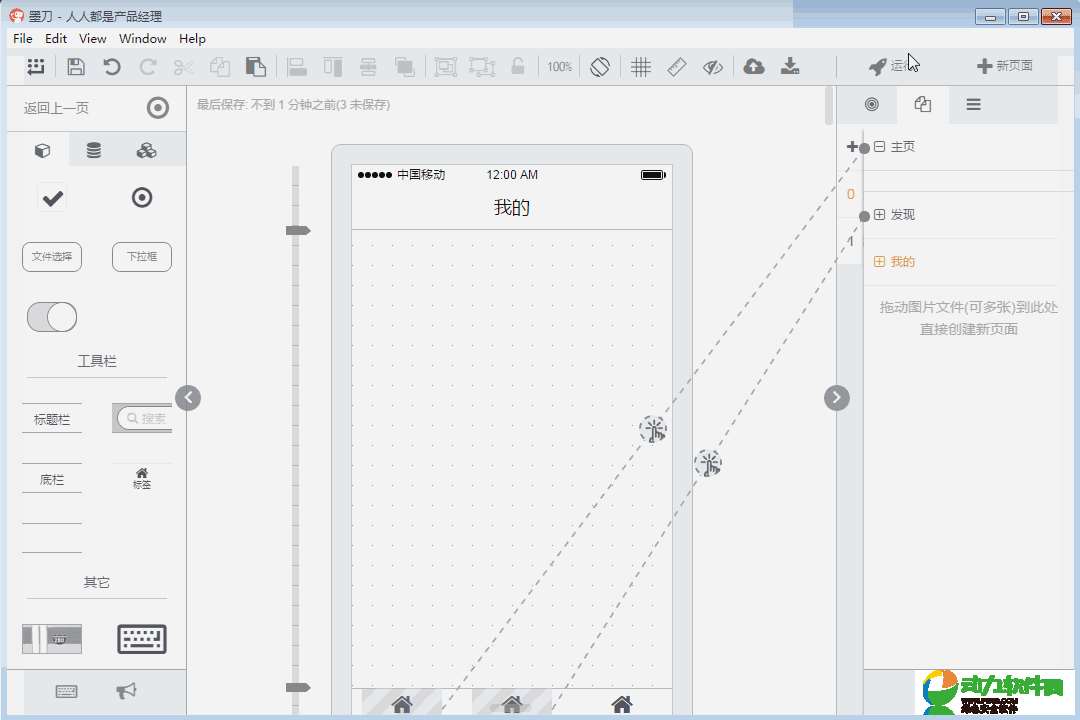1080x720 pixels.
Task: Run the prototype with the rocket button
Action: [890, 66]
